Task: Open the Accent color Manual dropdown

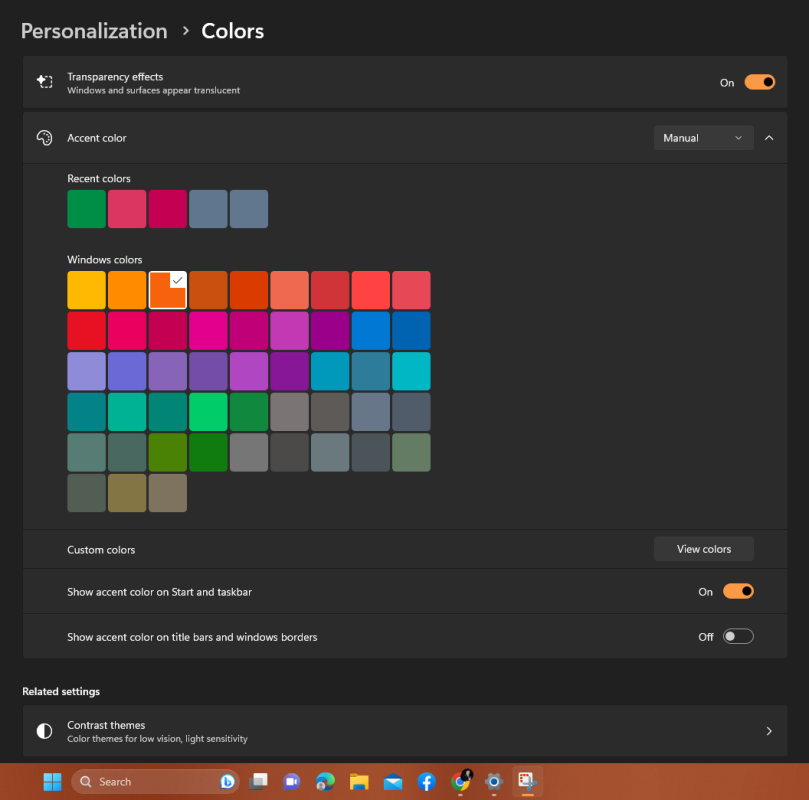Action: [703, 138]
